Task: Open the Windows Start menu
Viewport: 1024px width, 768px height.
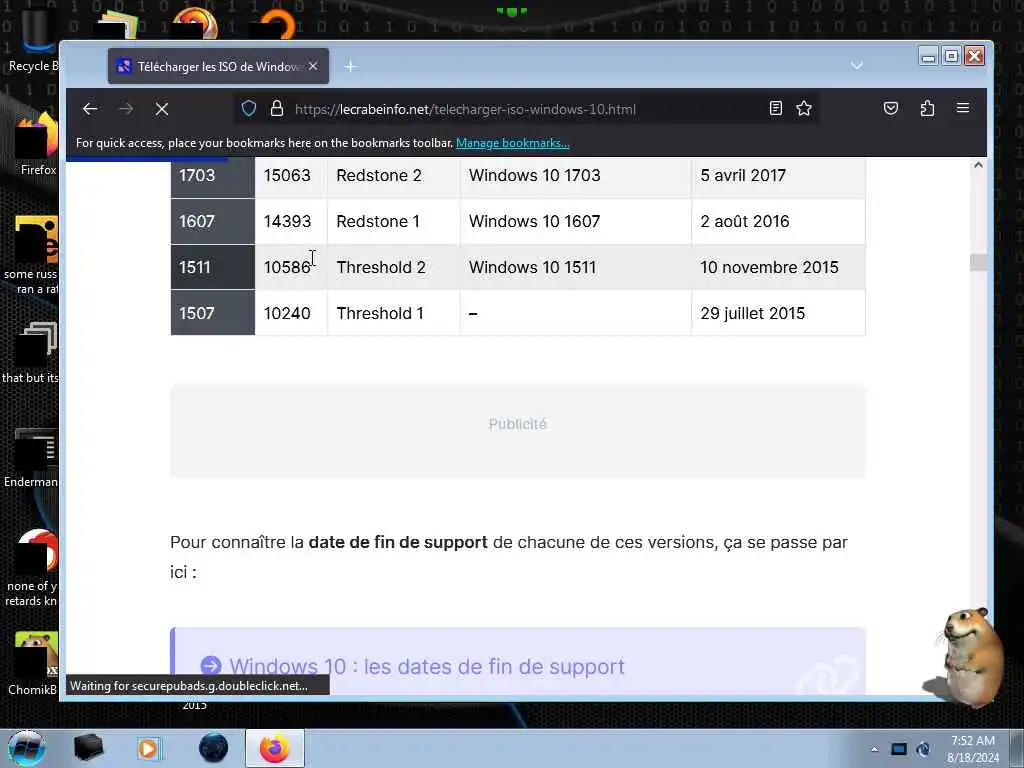Action: tap(27, 748)
